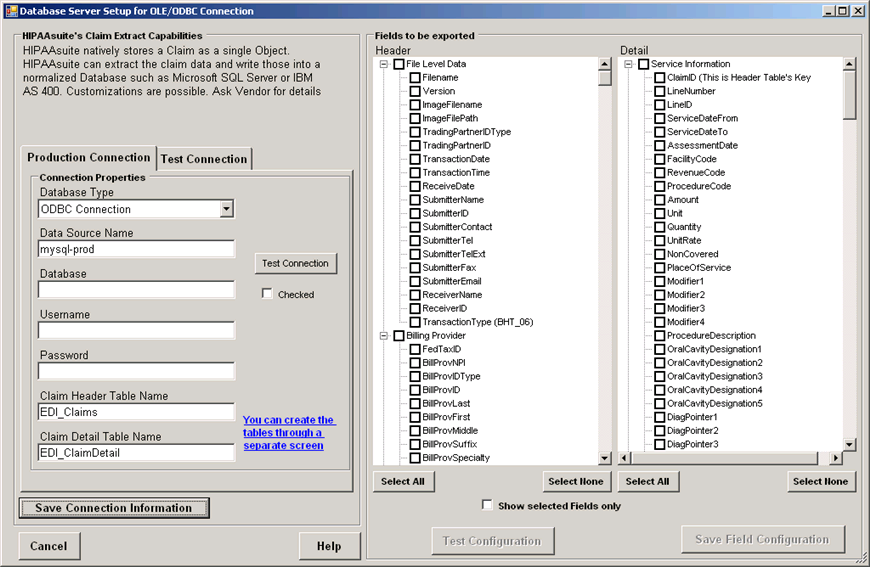Select the TransactionType (BHT_06) item text
Image resolution: width=870 pixels, height=567 pixels.
[x=478, y=322]
